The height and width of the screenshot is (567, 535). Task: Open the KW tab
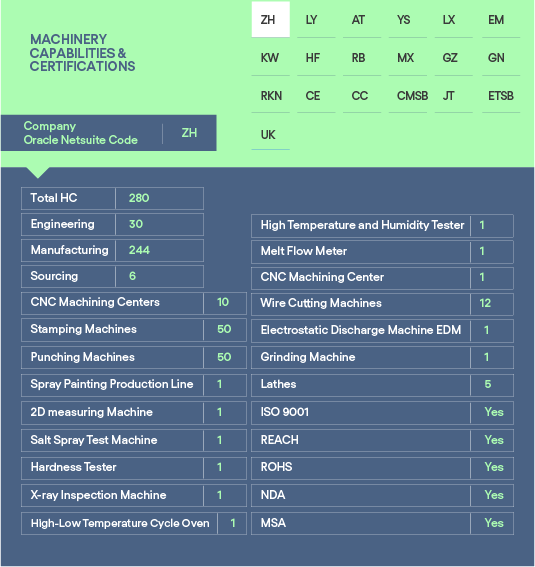tap(270, 58)
